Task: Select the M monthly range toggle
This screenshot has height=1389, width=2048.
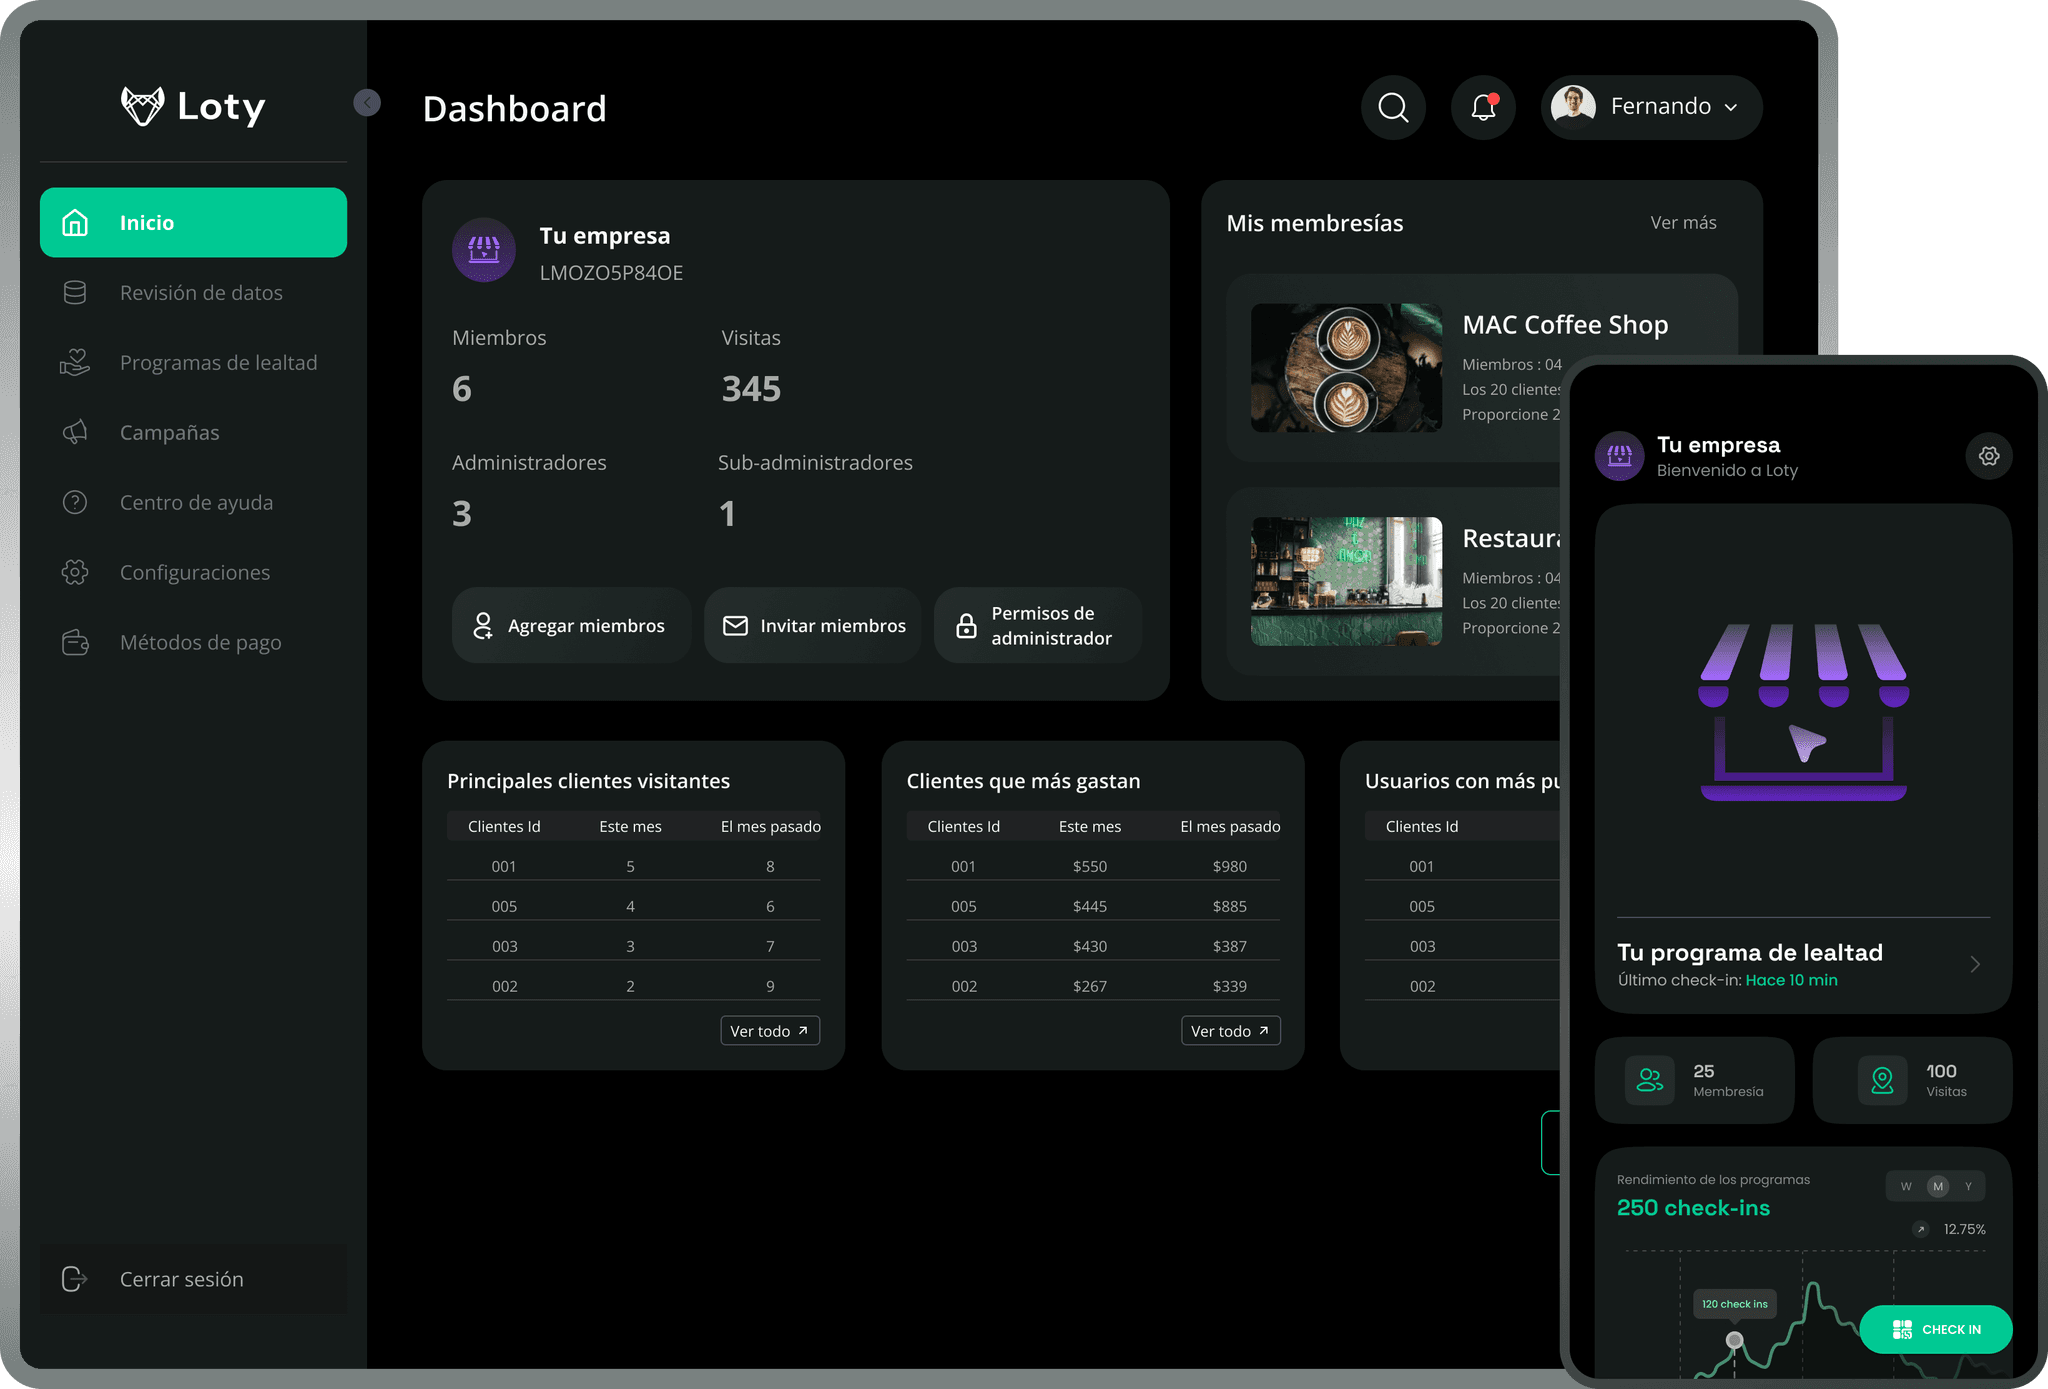Action: 1938,1186
